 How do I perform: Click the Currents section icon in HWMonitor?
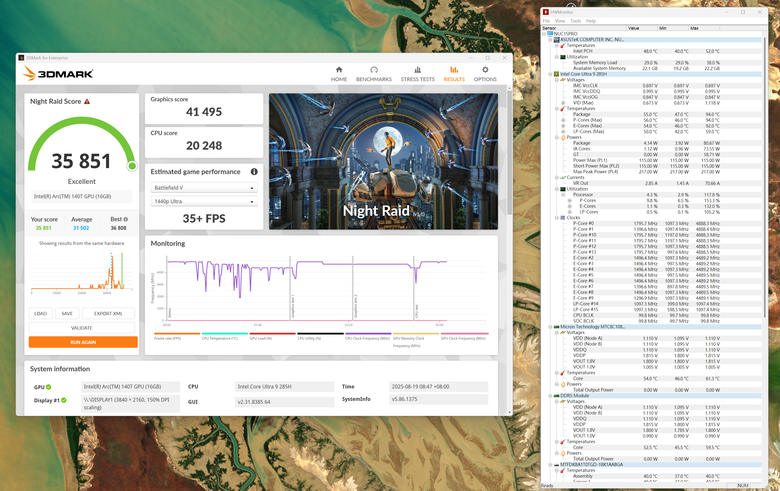click(563, 178)
